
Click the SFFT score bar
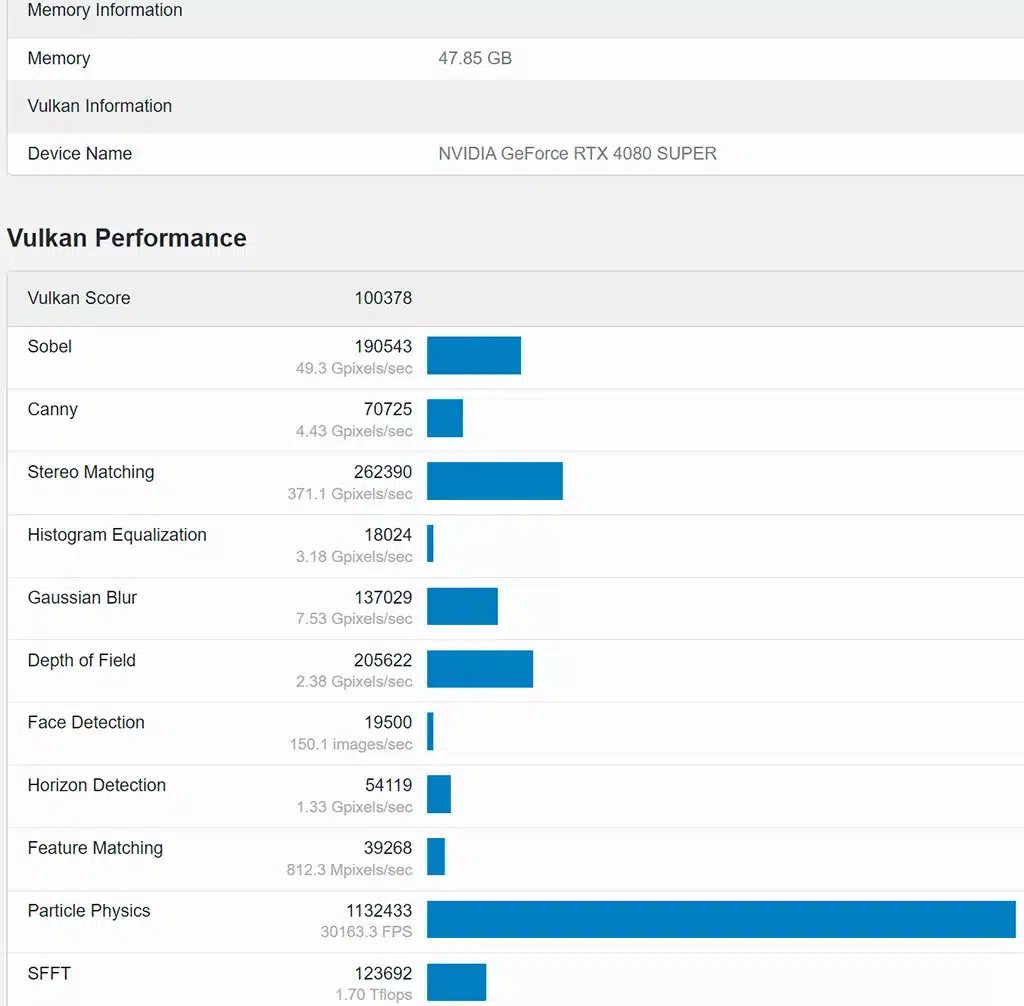(456, 982)
